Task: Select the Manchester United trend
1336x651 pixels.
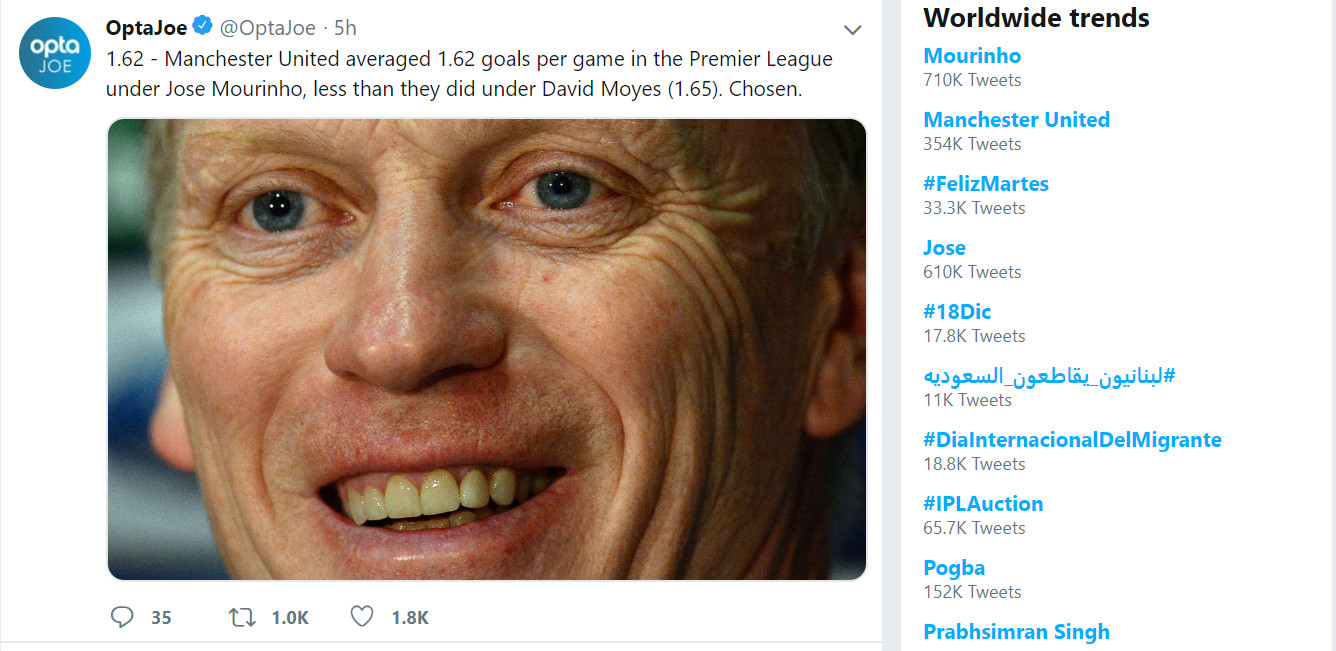Action: click(1016, 120)
